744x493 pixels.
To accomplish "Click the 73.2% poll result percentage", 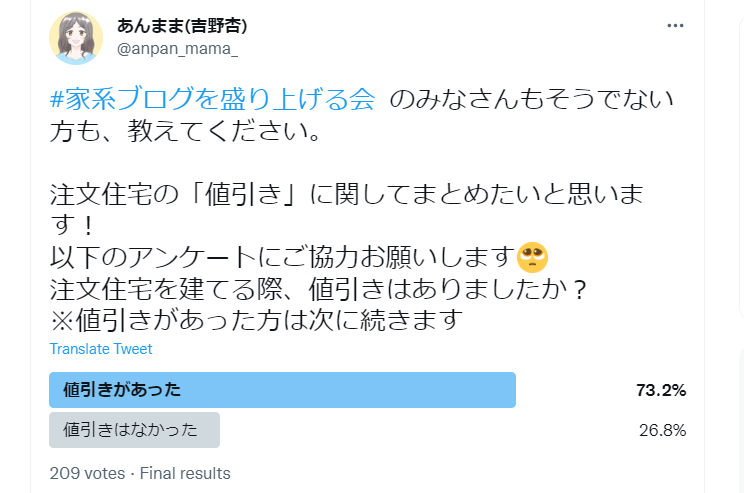I will tap(661, 390).
